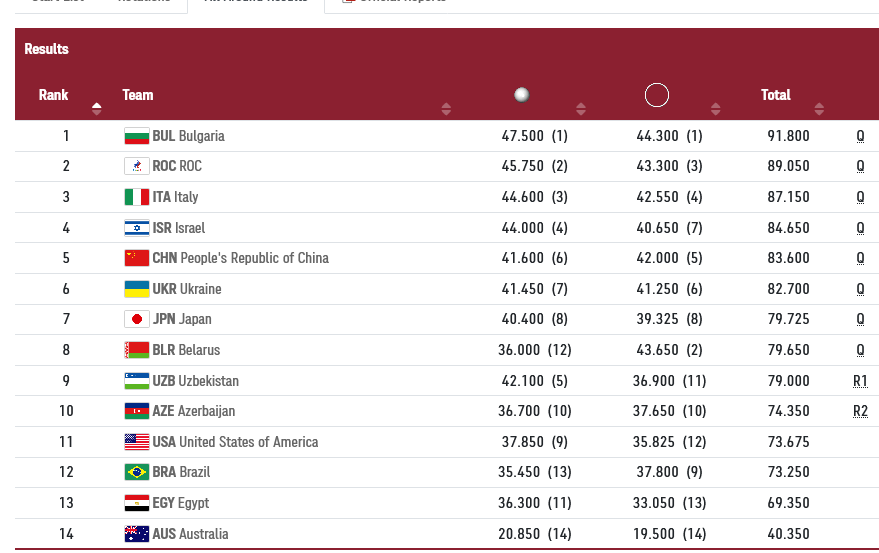Sort by Total using its sort arrows
This screenshot has height=553, width=879.
pyautogui.click(x=819, y=109)
